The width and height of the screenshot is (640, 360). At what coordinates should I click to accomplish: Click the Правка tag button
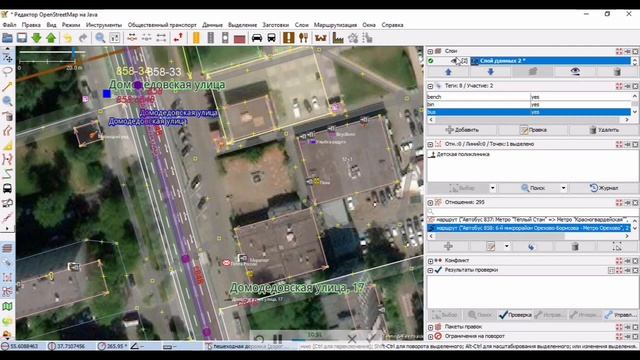(533, 130)
